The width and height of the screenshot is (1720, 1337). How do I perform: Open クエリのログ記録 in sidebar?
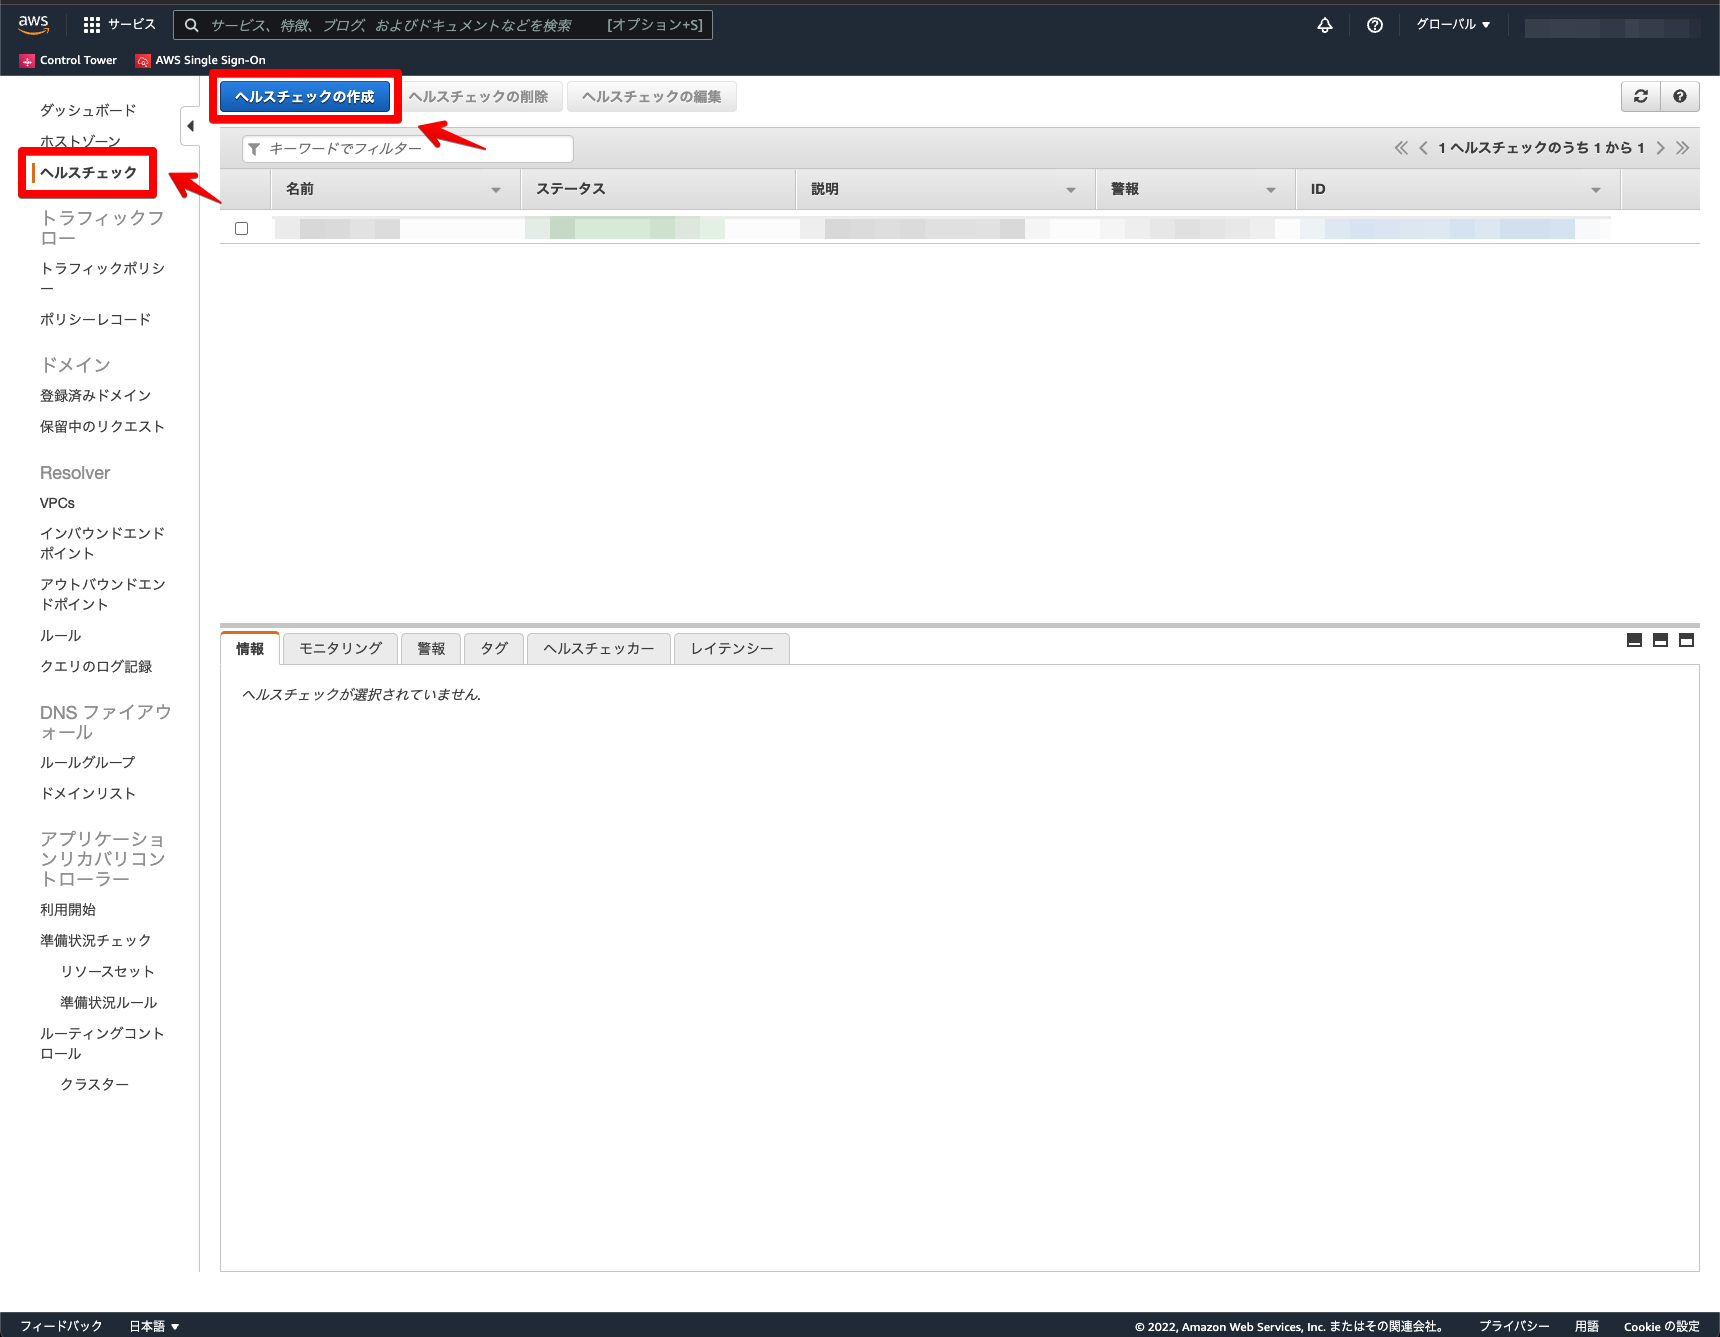(x=96, y=666)
